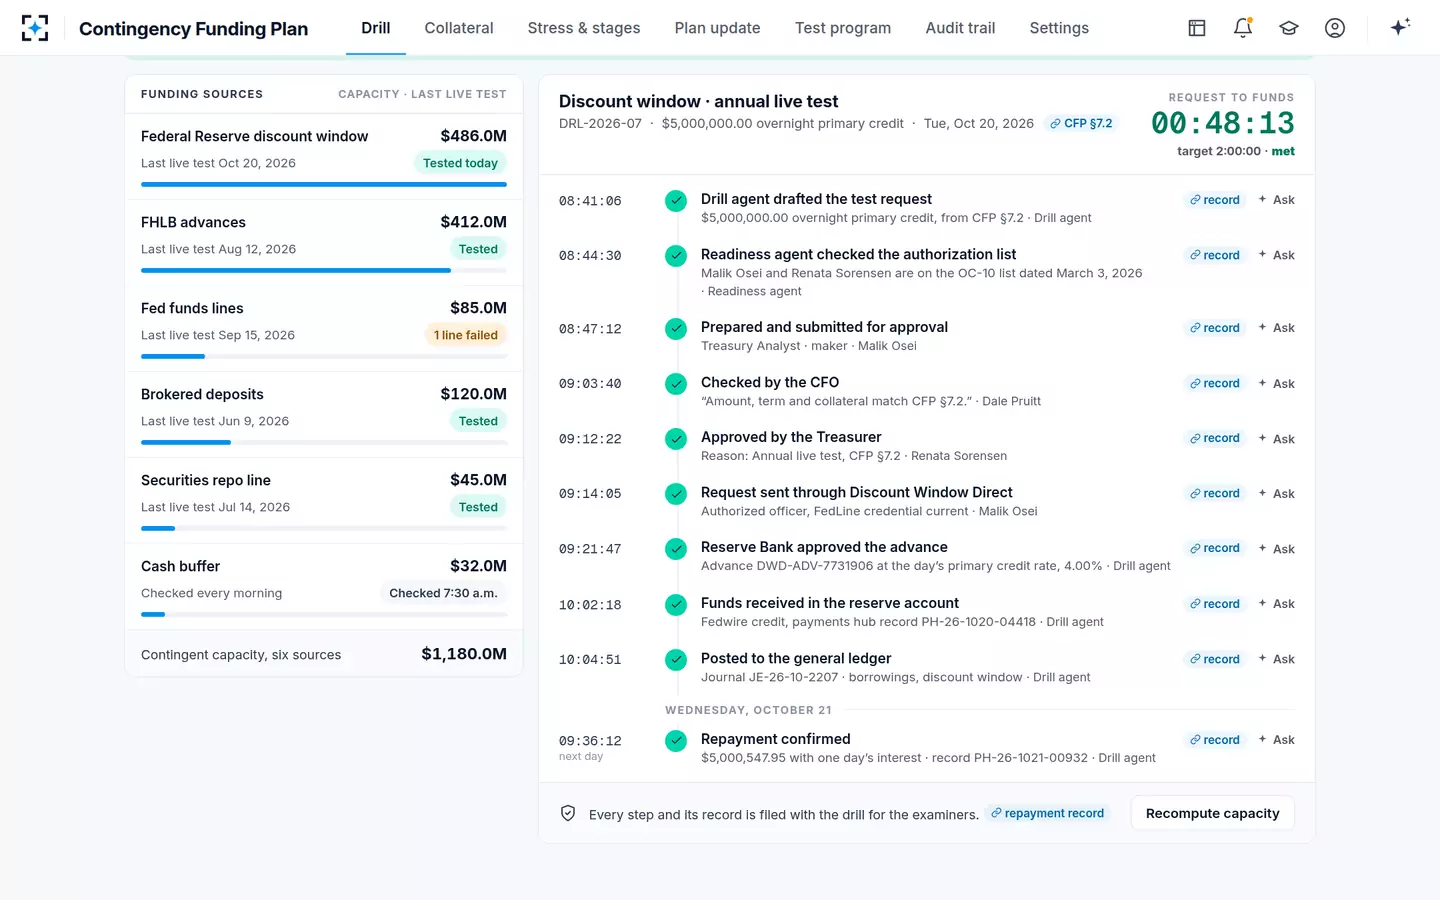Launch the sparkle assistant icon

coord(1400,27)
